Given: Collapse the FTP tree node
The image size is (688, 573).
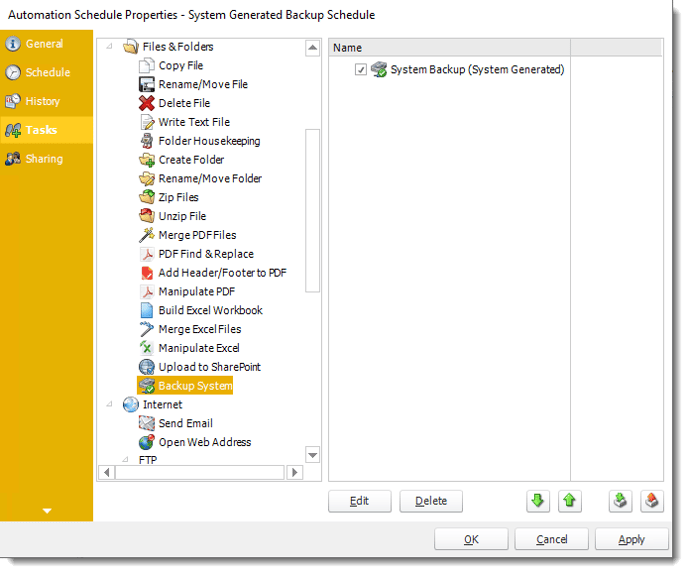Looking at the screenshot, I should pos(125,459).
